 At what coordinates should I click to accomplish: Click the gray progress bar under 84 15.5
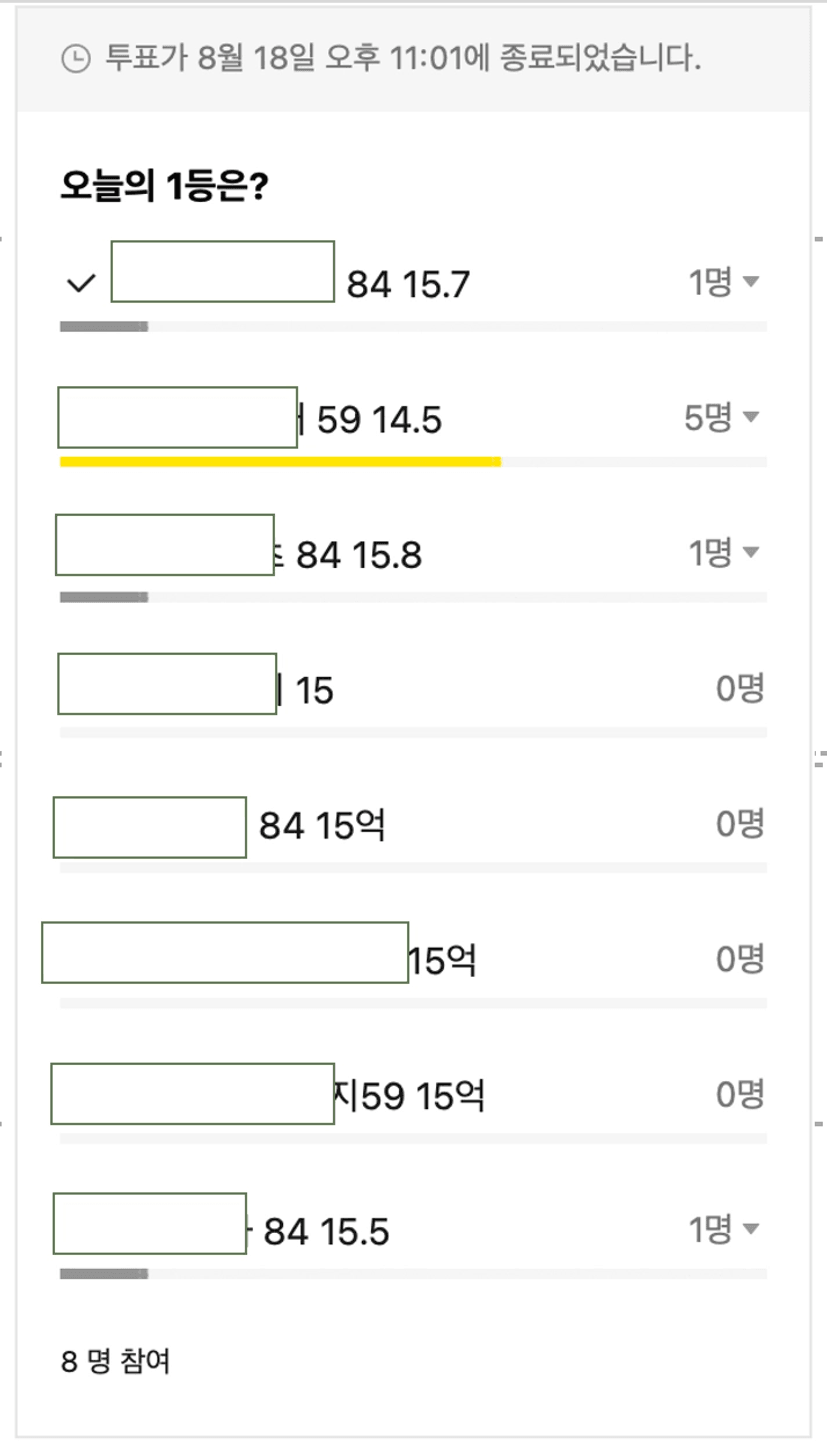[104, 1274]
